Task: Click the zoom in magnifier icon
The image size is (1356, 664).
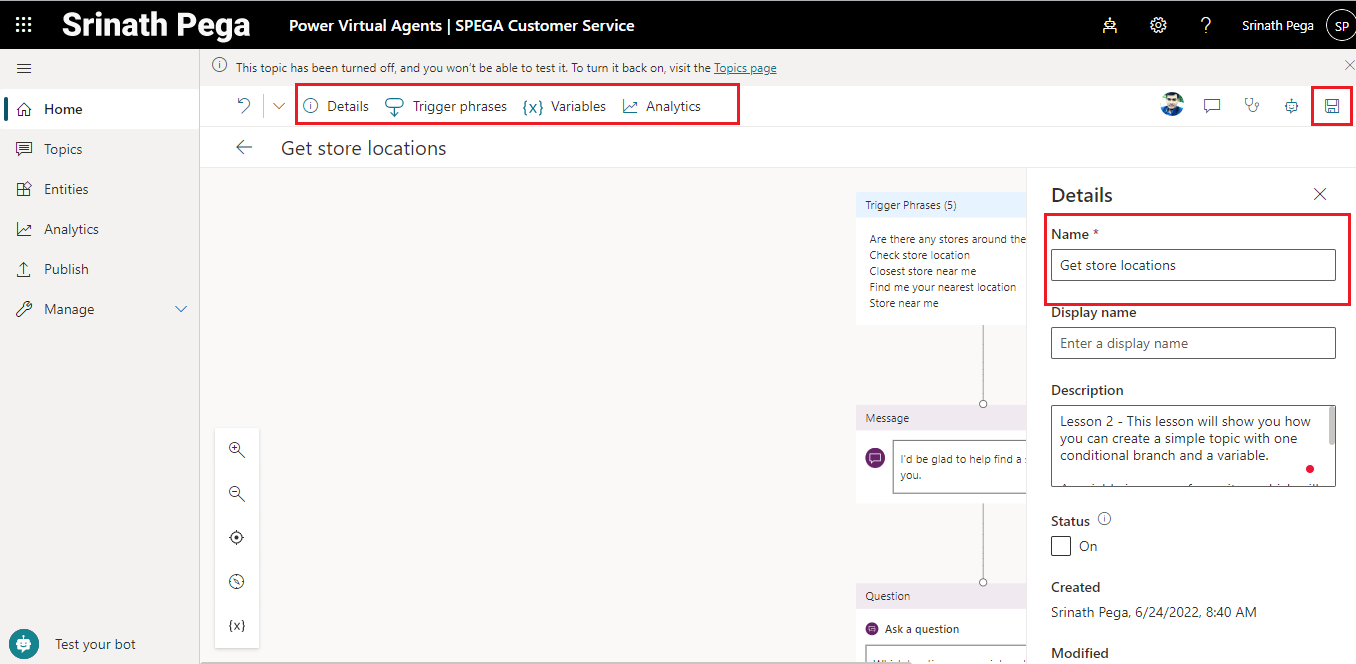Action: point(237,450)
